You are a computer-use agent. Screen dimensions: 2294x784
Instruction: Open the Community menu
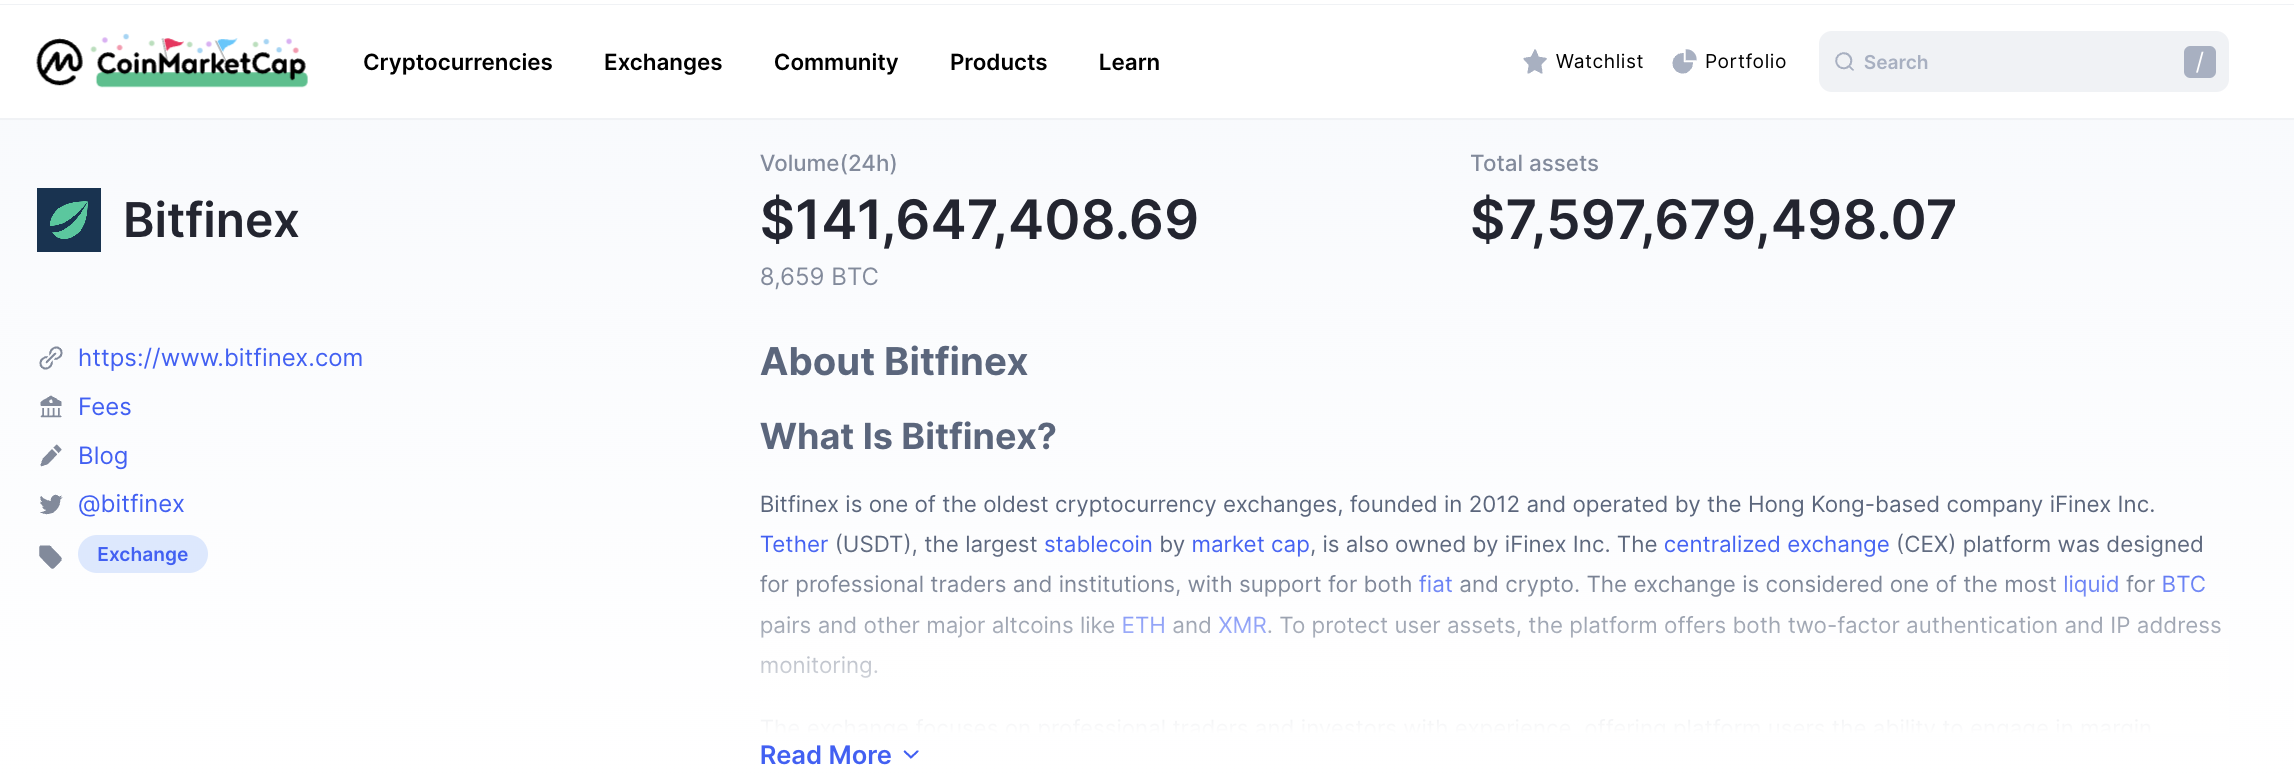[x=836, y=62]
